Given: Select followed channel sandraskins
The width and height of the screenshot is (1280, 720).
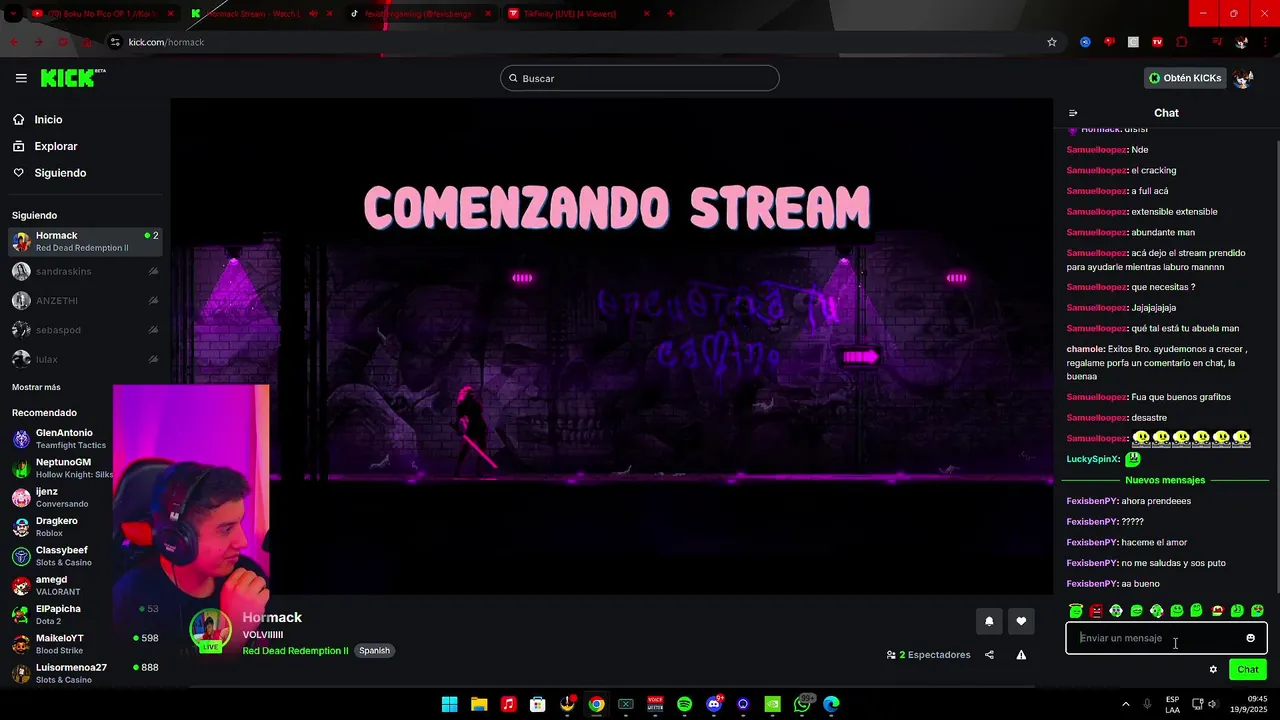Looking at the screenshot, I should [x=85, y=271].
